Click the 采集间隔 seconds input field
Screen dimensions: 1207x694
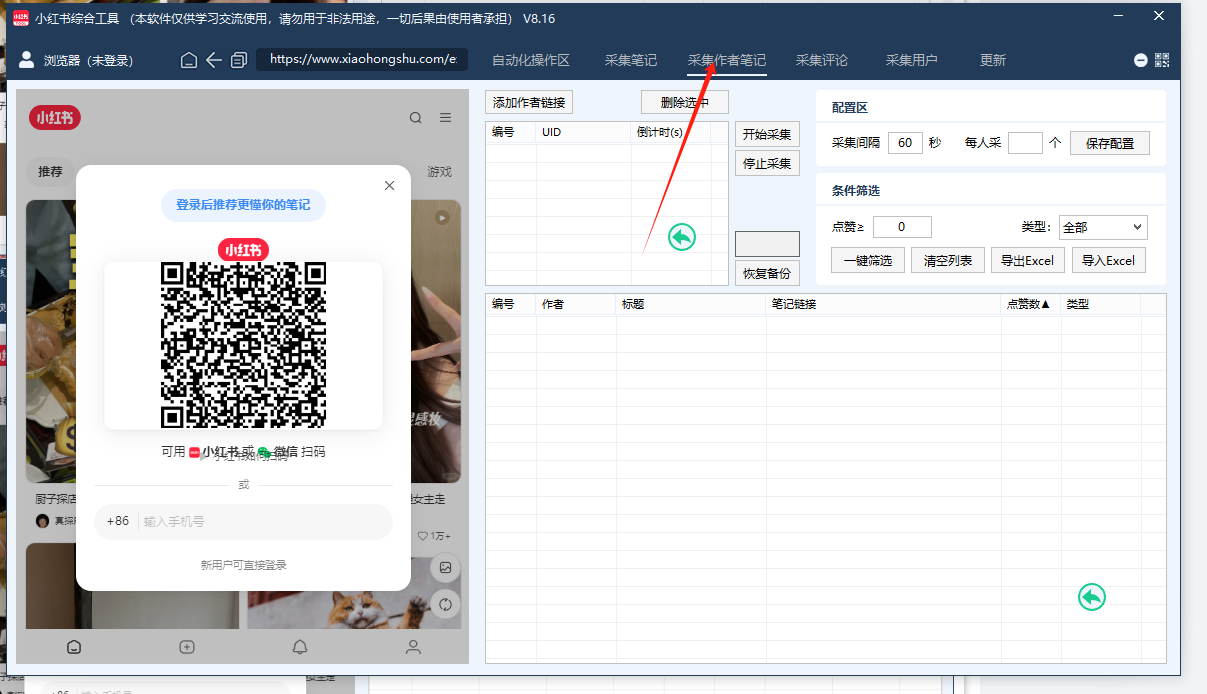pos(905,143)
